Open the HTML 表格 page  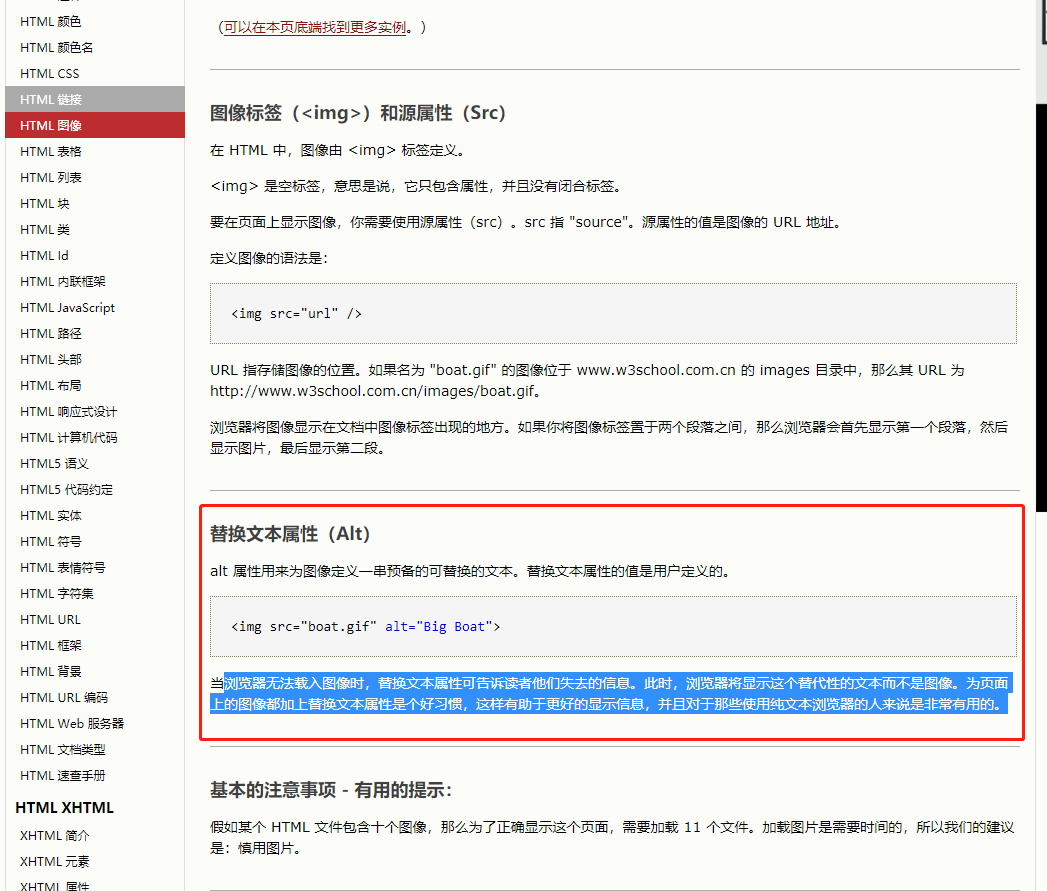coord(46,151)
